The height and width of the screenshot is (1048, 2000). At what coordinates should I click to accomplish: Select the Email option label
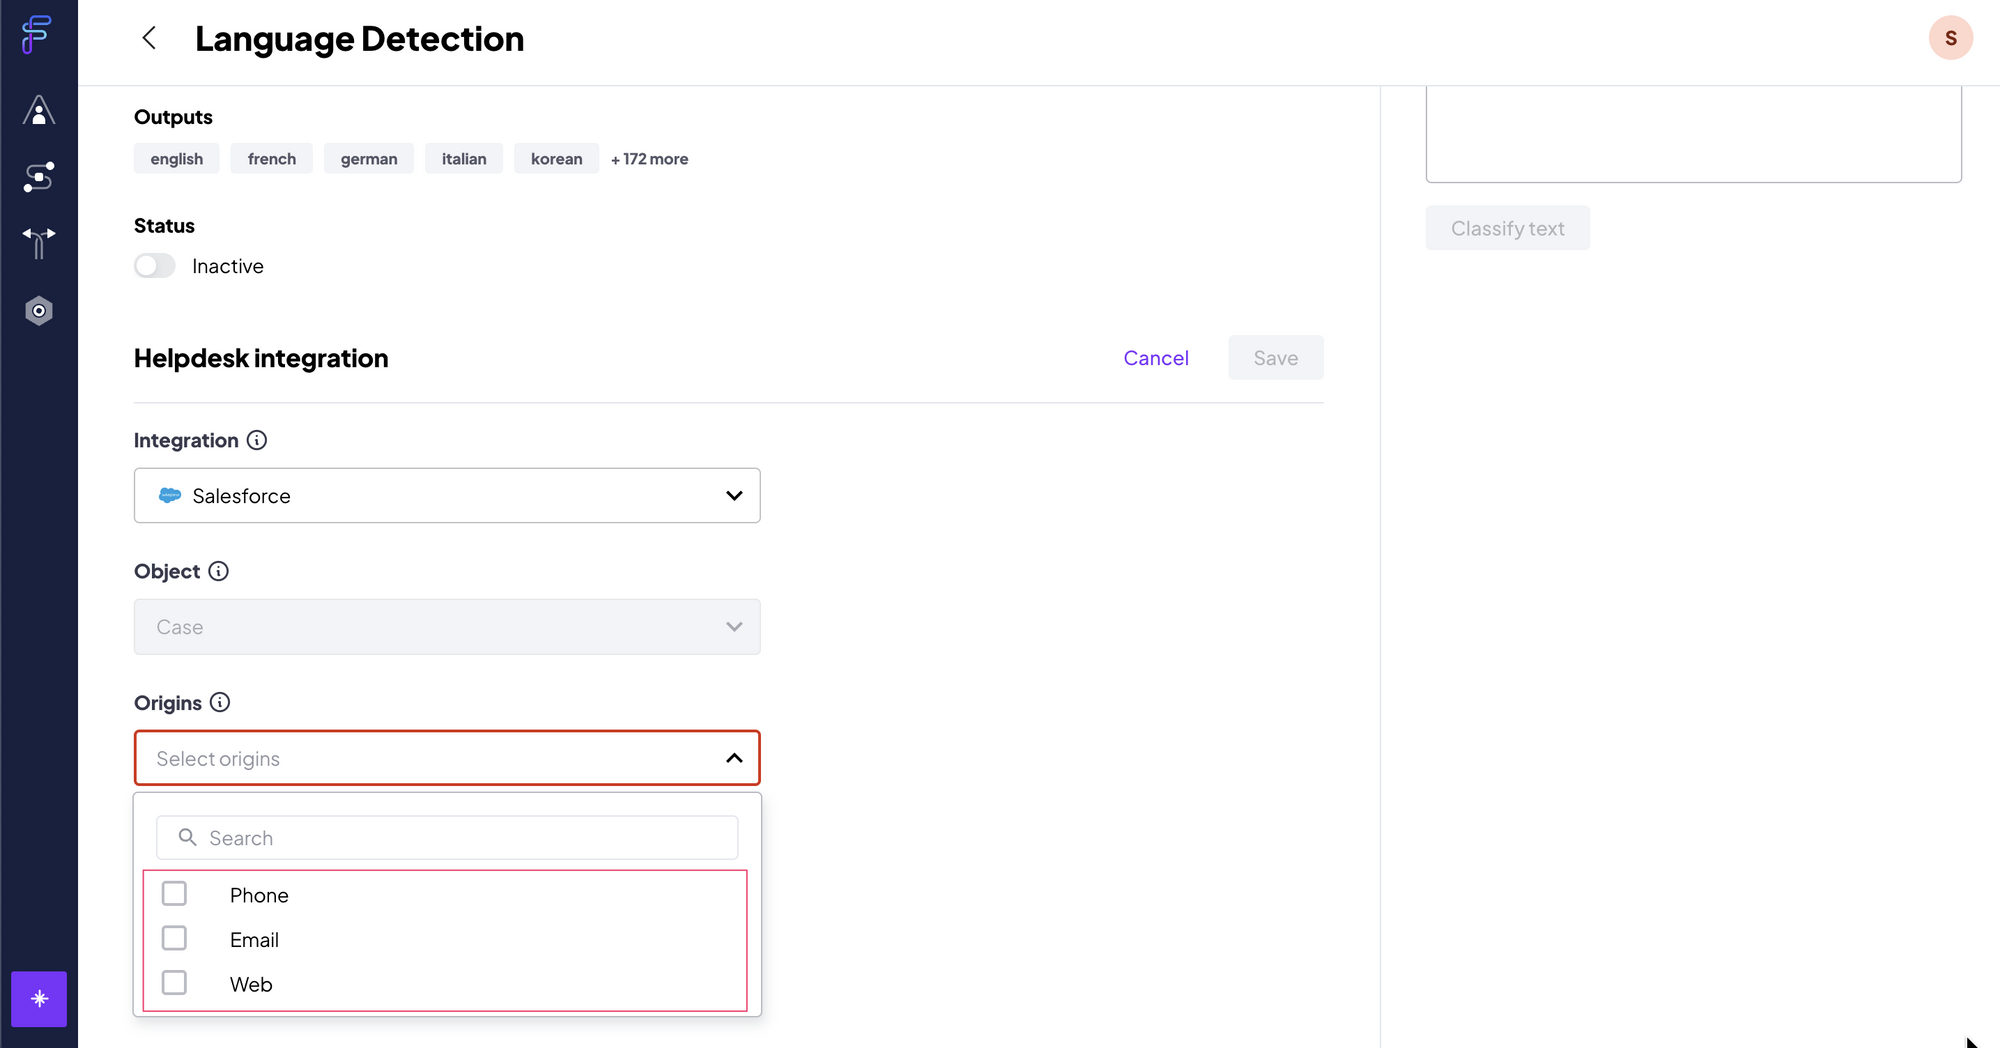click(x=254, y=940)
